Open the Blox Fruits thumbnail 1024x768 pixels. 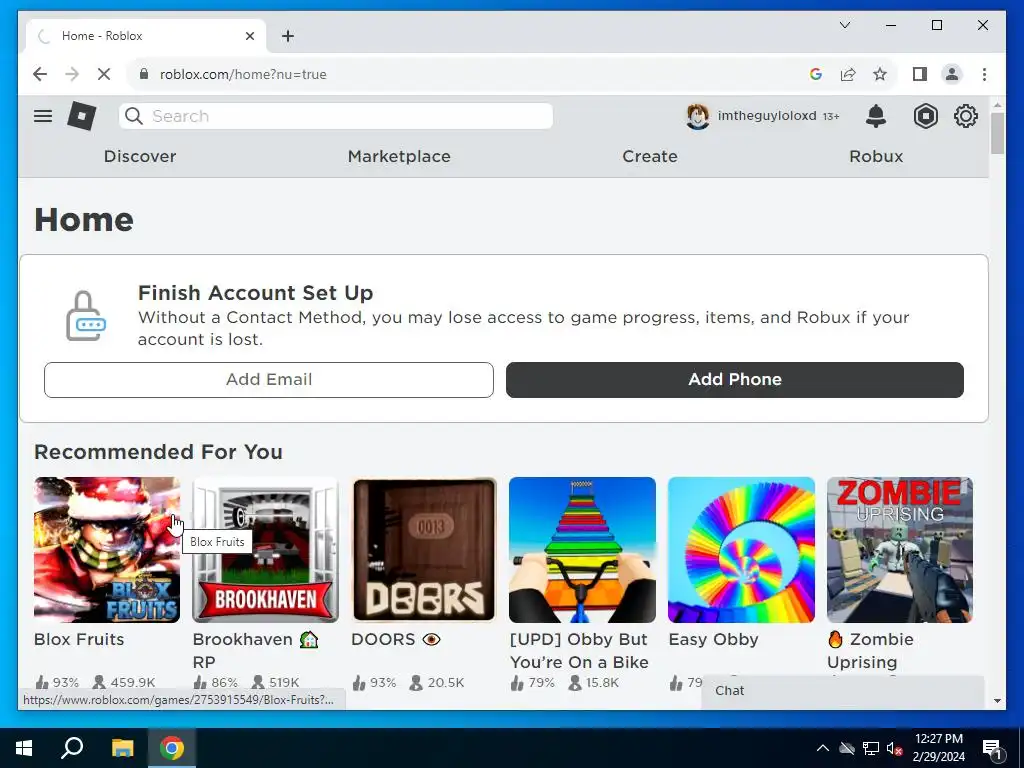(107, 550)
